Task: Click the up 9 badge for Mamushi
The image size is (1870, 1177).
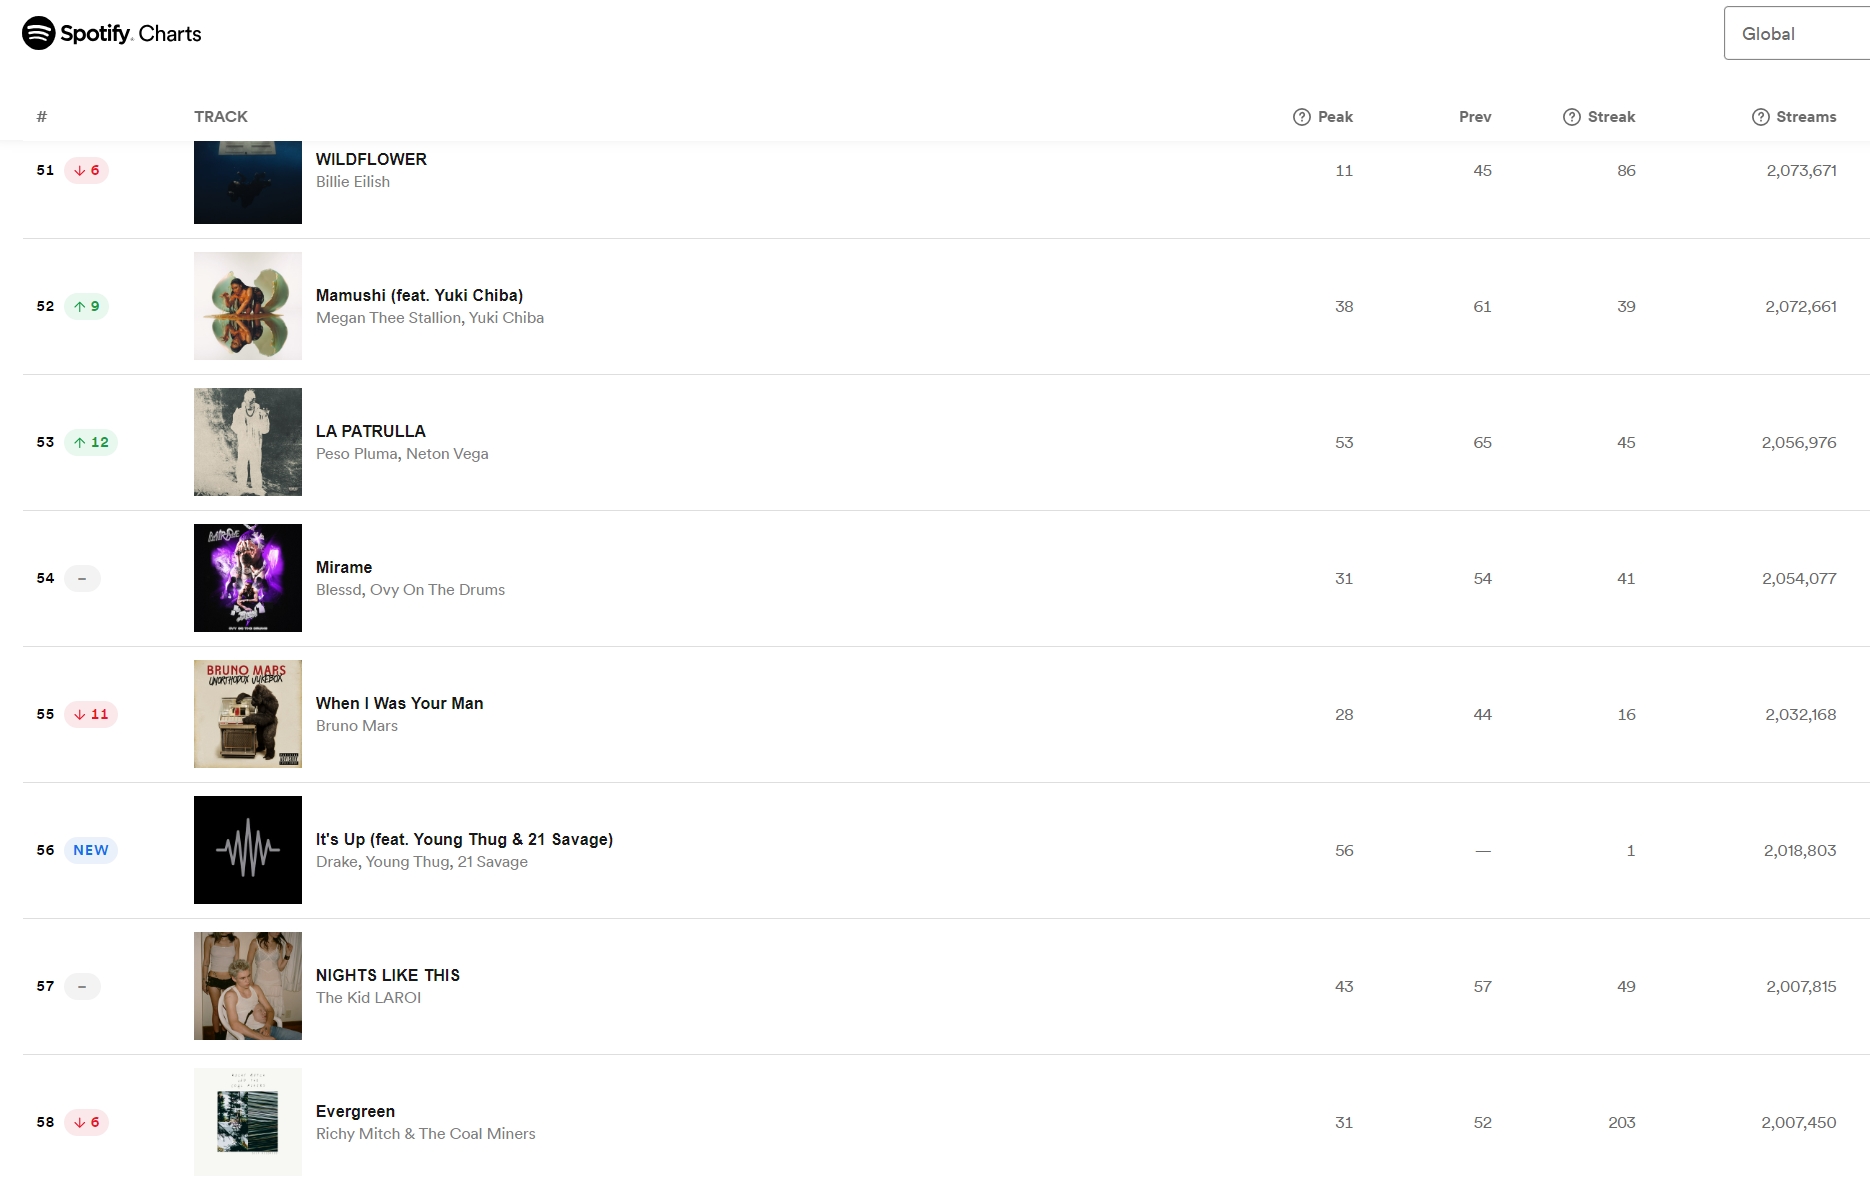Action: 86,306
